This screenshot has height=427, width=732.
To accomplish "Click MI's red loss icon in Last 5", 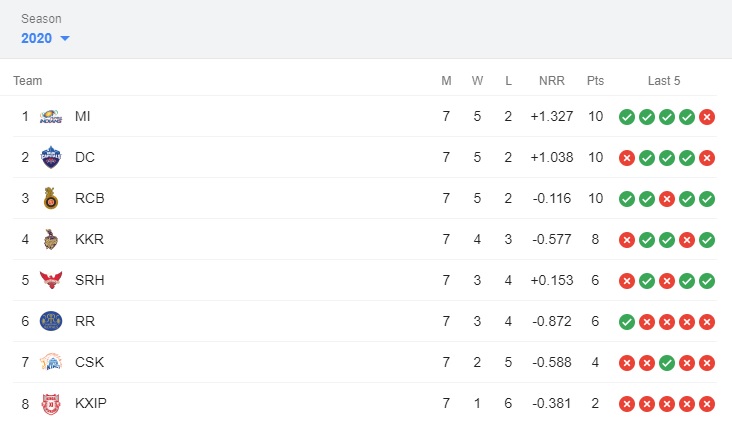I will (707, 117).
